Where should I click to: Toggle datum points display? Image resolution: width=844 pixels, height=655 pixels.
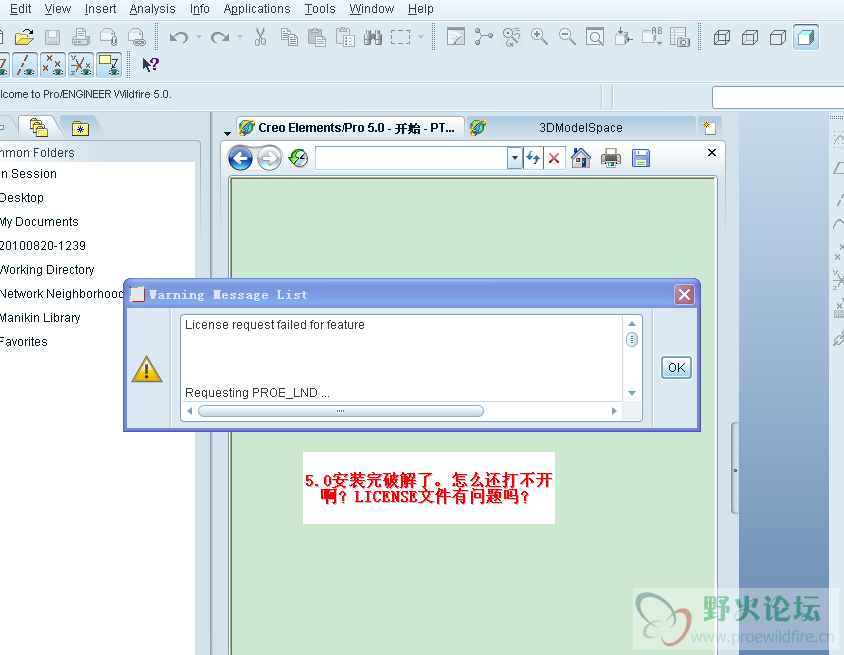(x=53, y=65)
